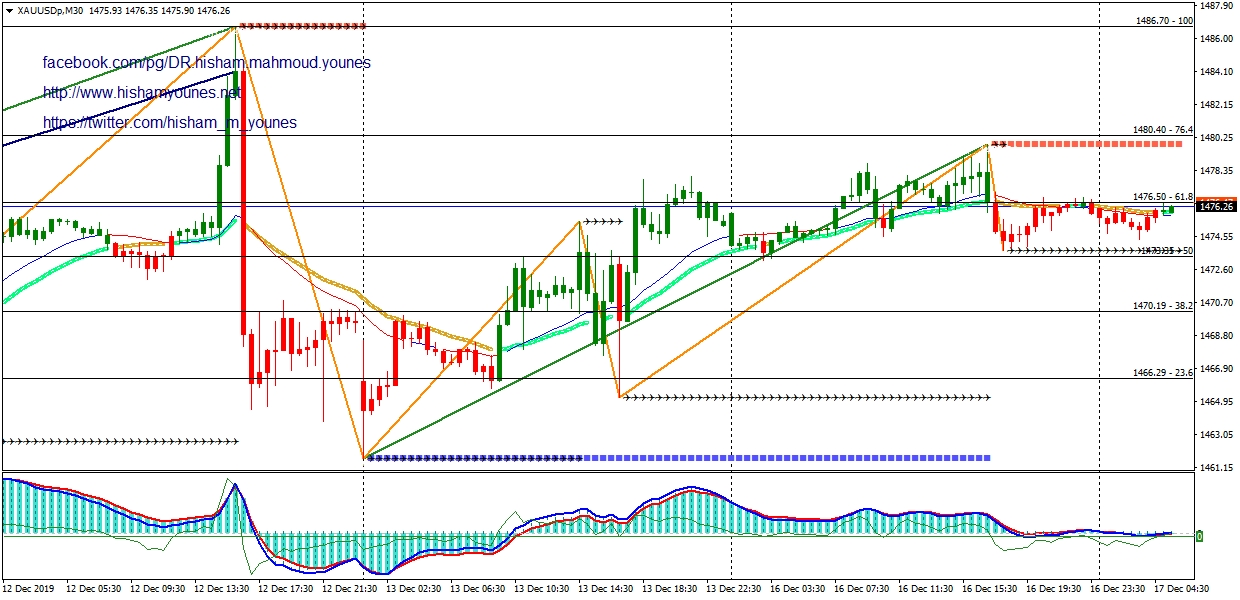Click the triangle icon before XAUUSDp,M30

pyautogui.click(x=9, y=10)
